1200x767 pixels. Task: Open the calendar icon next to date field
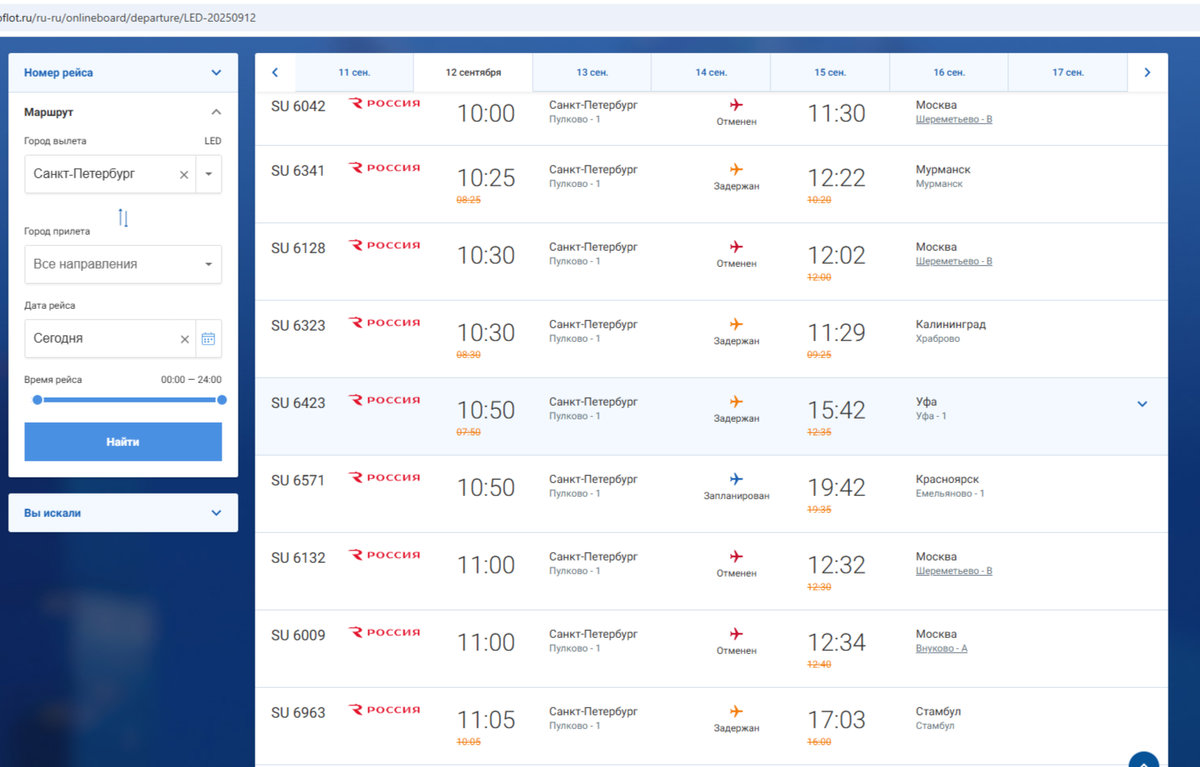209,338
